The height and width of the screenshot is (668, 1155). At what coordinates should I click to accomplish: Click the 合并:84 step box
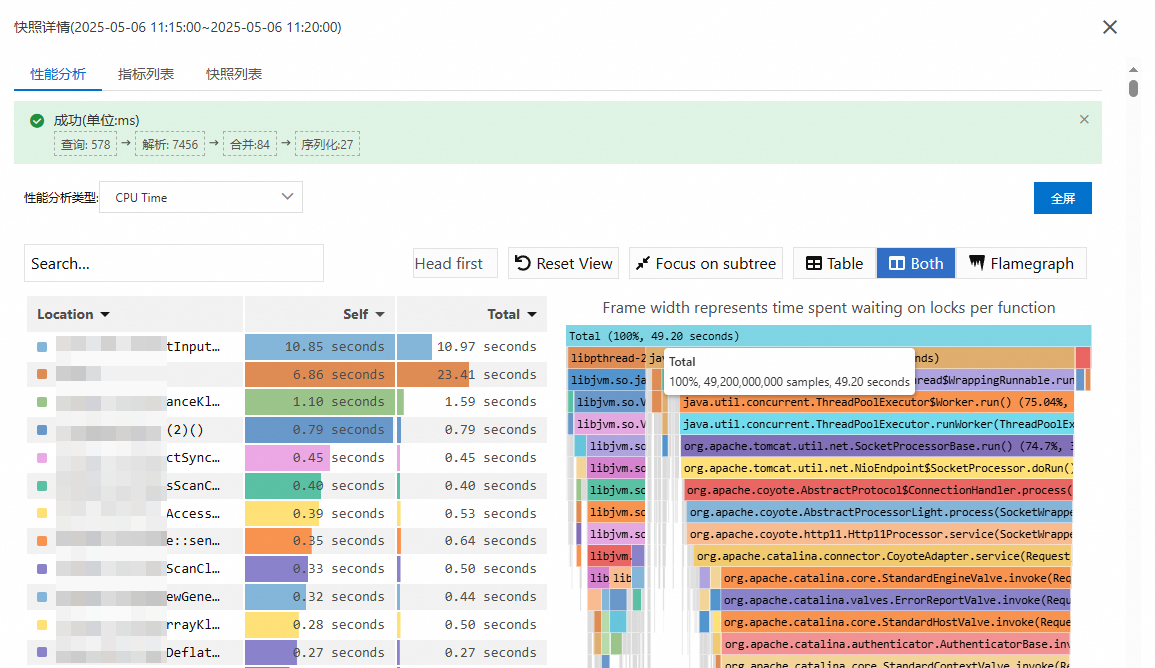(x=250, y=144)
